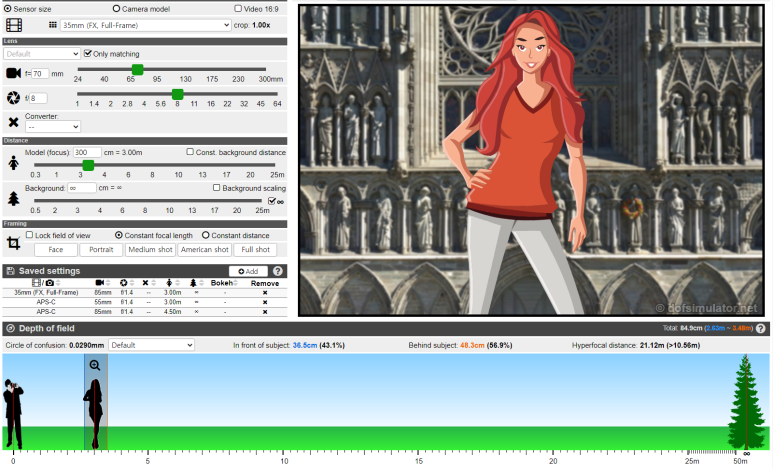Open the Converter dropdown
Viewport: 773px width, 469px height.
53,127
